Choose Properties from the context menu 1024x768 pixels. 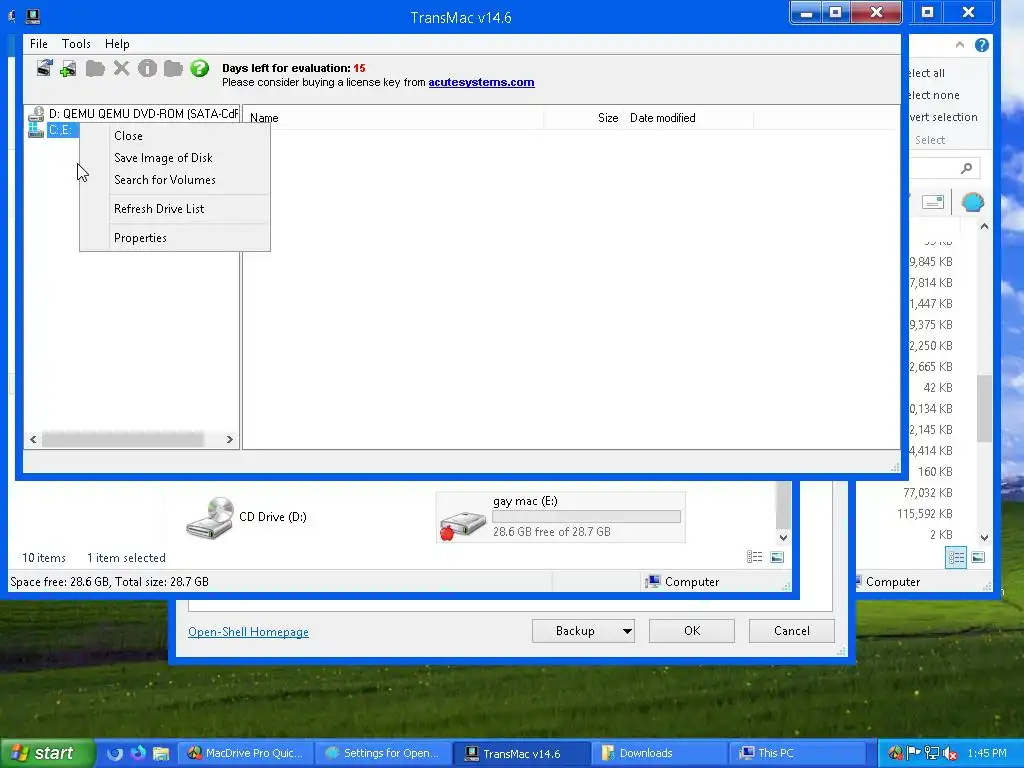pos(174,238)
